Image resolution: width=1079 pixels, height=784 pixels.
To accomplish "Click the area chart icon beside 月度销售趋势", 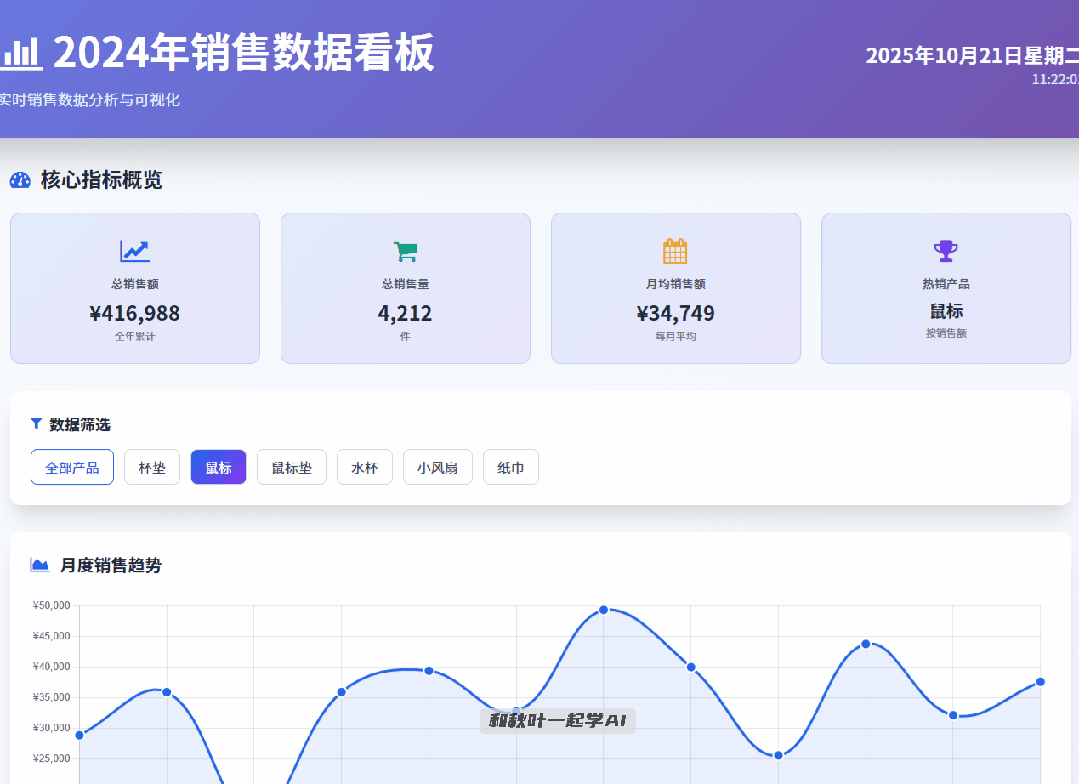I will point(40,565).
